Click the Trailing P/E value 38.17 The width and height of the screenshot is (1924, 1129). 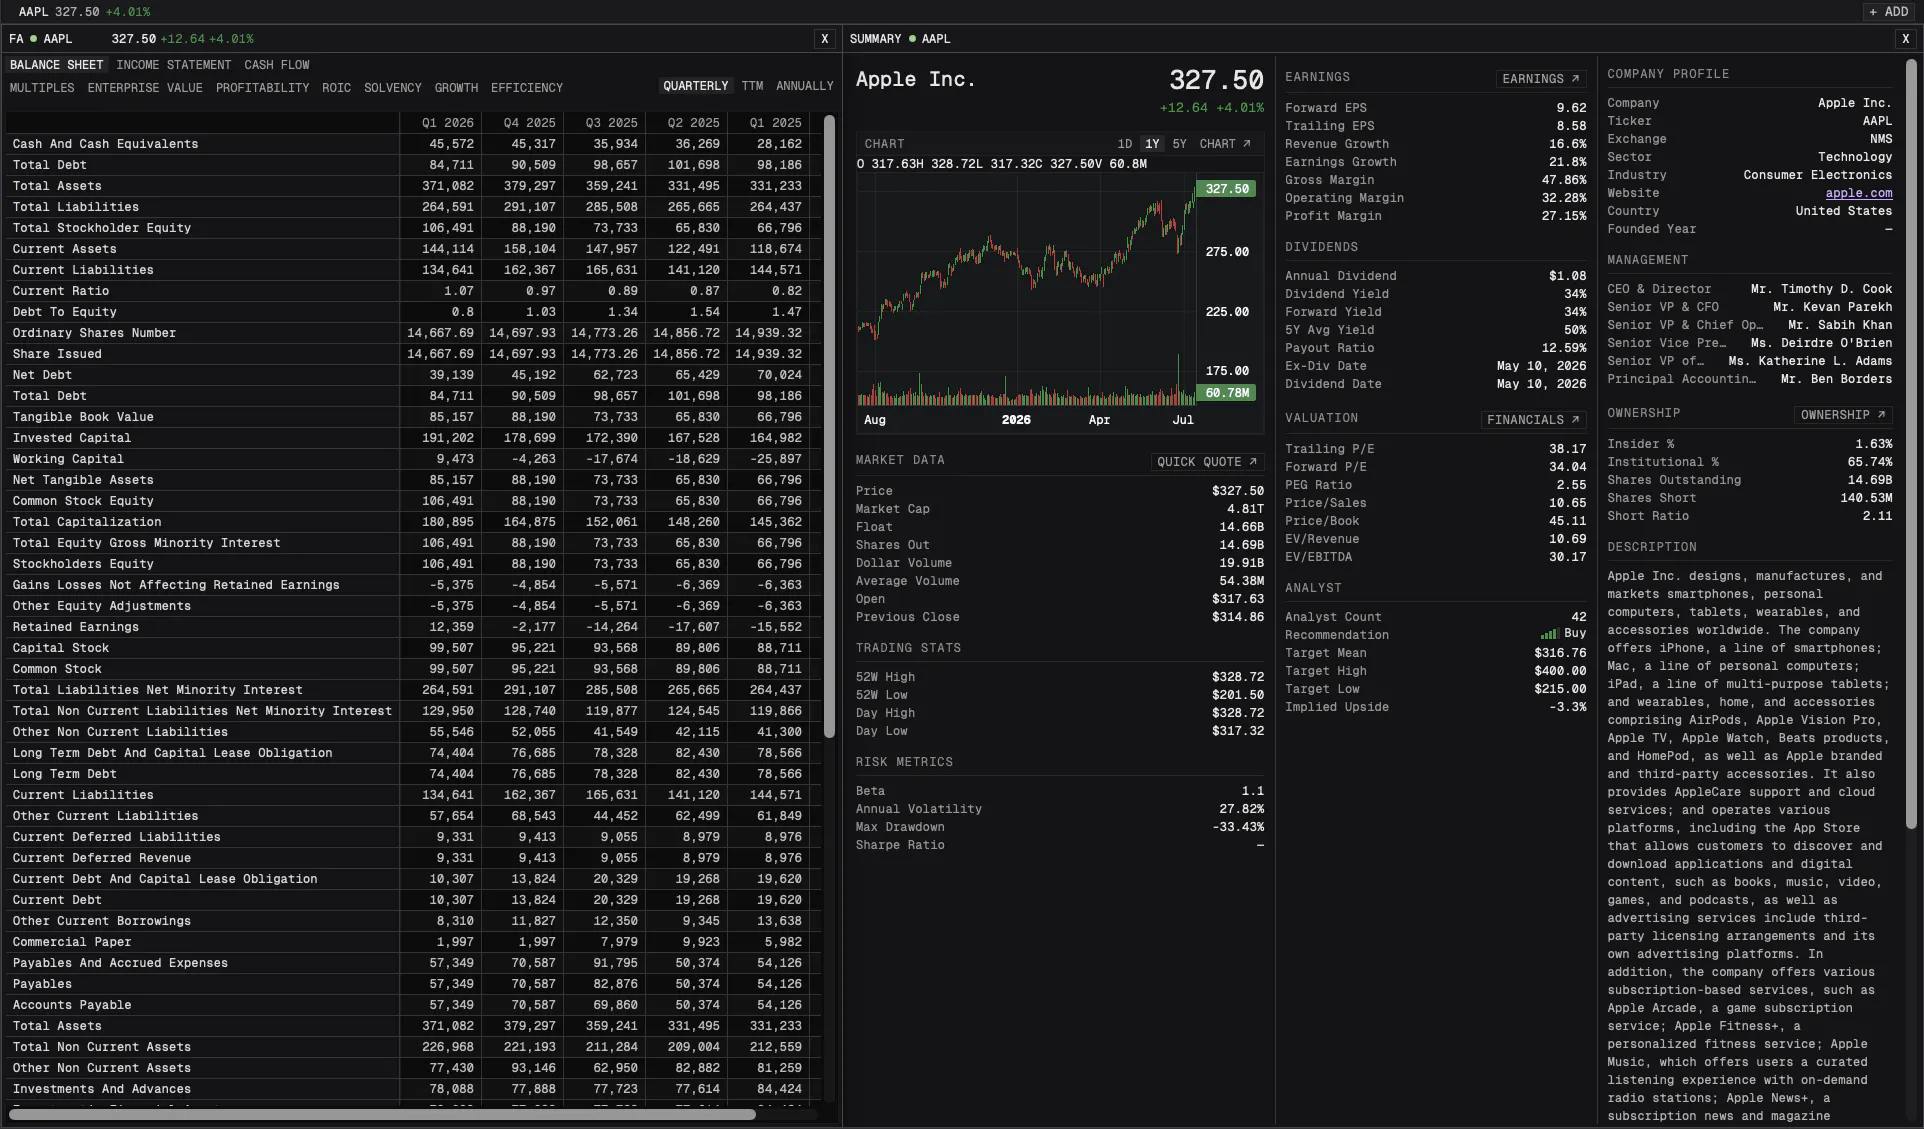tap(1567, 449)
